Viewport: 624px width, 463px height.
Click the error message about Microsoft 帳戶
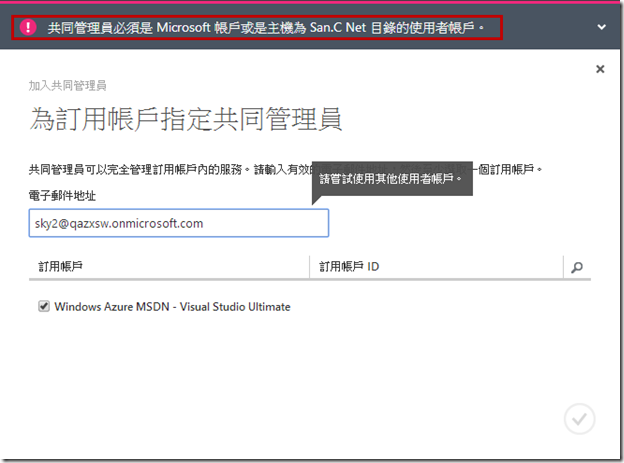click(x=265, y=27)
